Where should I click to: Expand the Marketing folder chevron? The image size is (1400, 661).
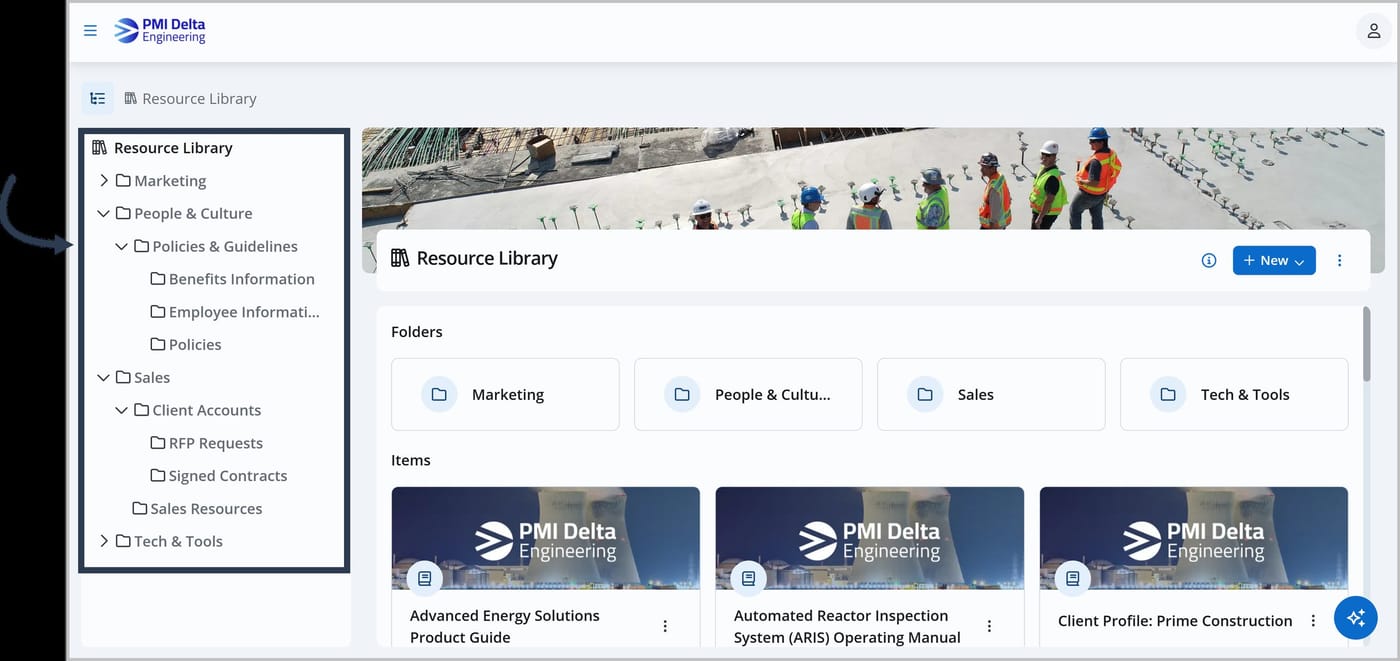pos(104,181)
